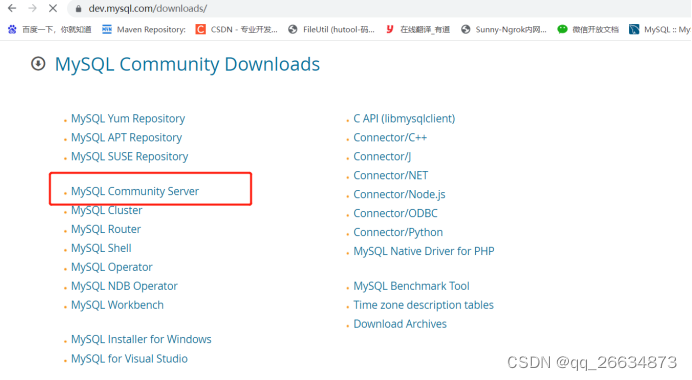Open MySQL Workbench link

coord(117,305)
